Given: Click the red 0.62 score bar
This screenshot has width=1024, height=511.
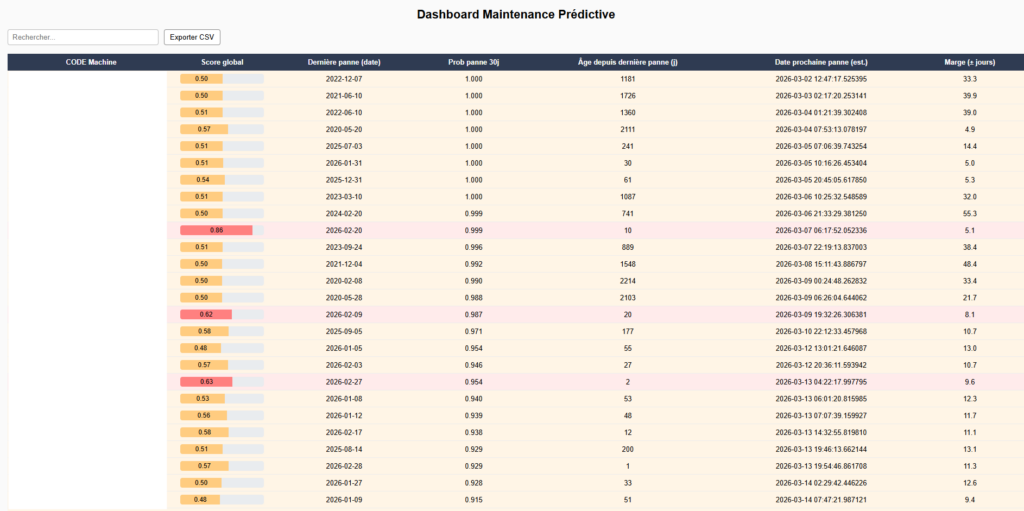Looking at the screenshot, I should click(206, 314).
